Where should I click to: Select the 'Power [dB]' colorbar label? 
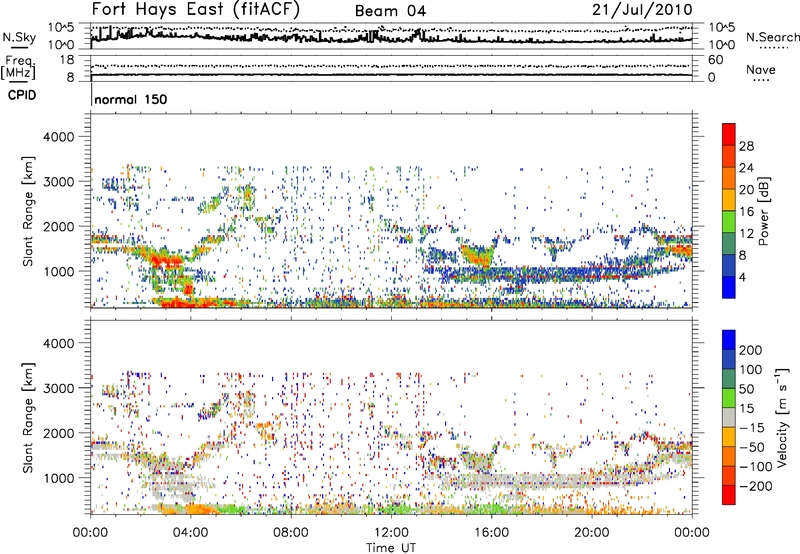(x=763, y=211)
